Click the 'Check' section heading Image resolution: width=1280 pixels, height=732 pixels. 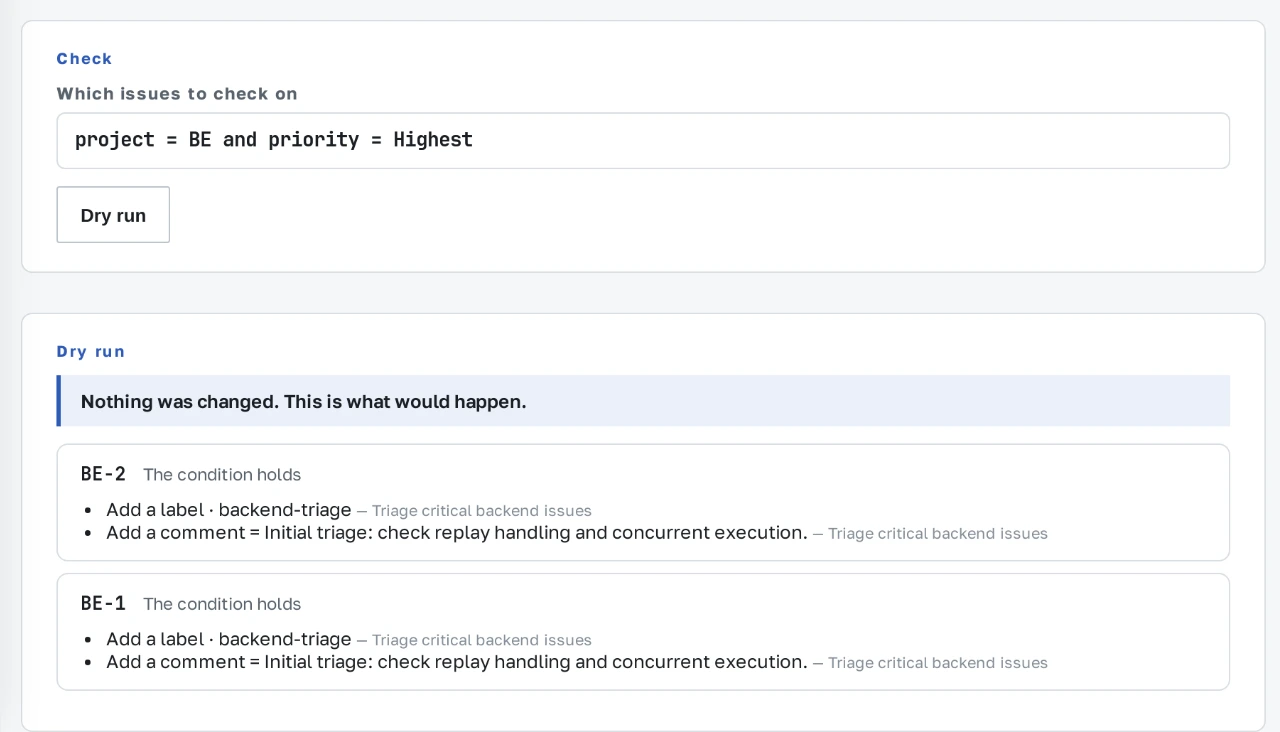pos(84,59)
